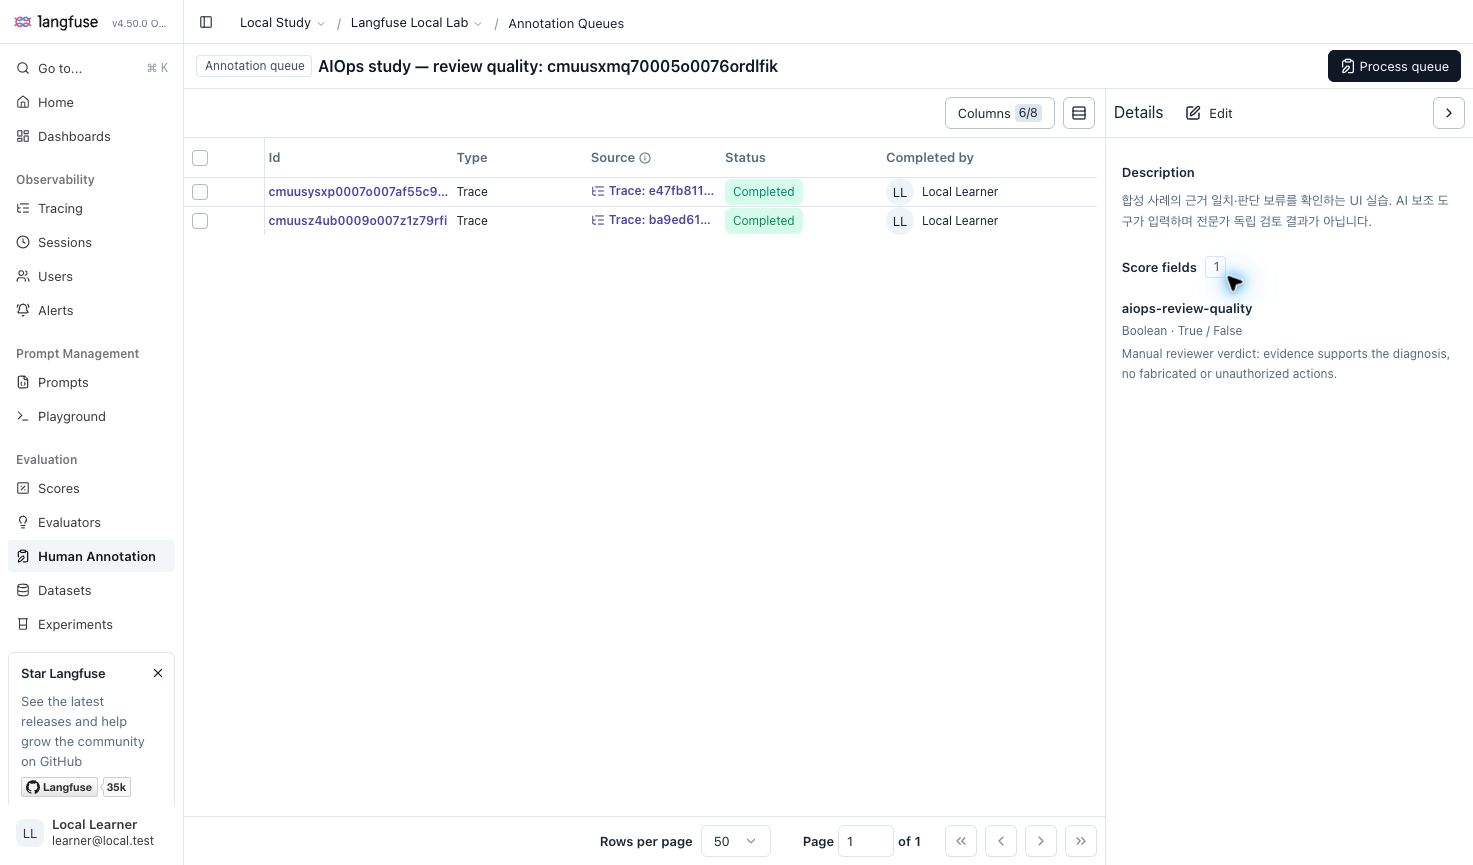1473x865 pixels.
Task: Collapse the Details panel with the chevron
Action: tap(1448, 113)
